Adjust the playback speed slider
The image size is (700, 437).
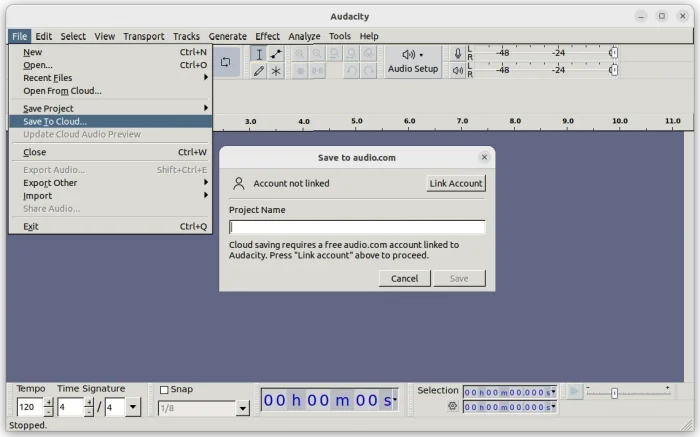click(614, 393)
